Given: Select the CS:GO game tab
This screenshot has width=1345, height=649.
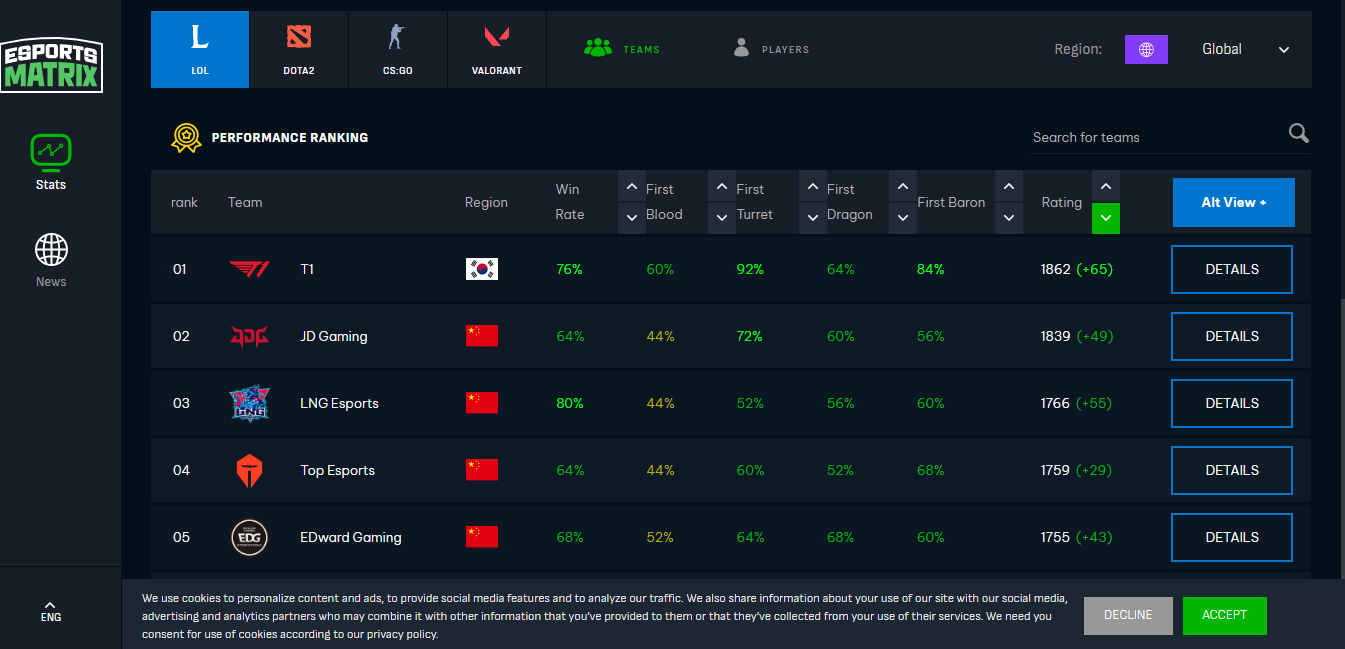Looking at the screenshot, I should (x=397, y=50).
